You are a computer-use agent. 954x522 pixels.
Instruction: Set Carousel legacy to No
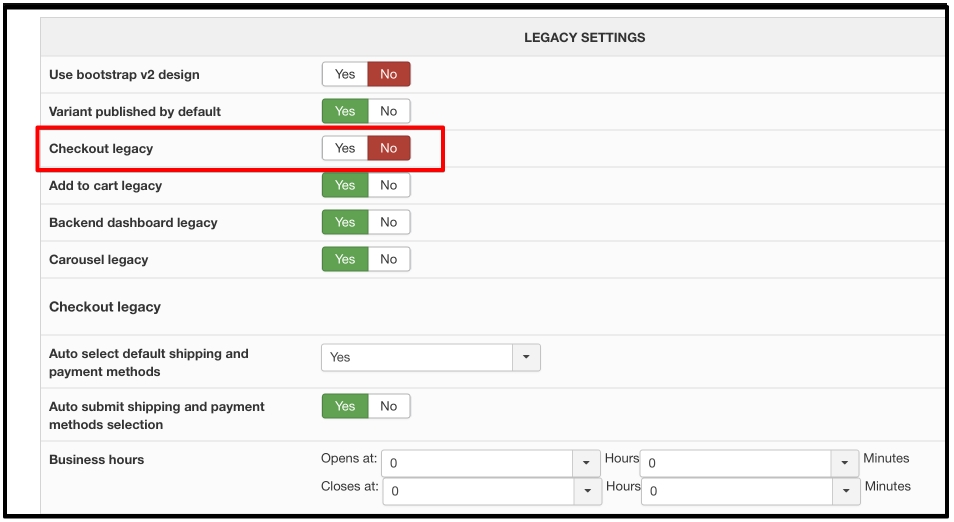click(x=389, y=260)
